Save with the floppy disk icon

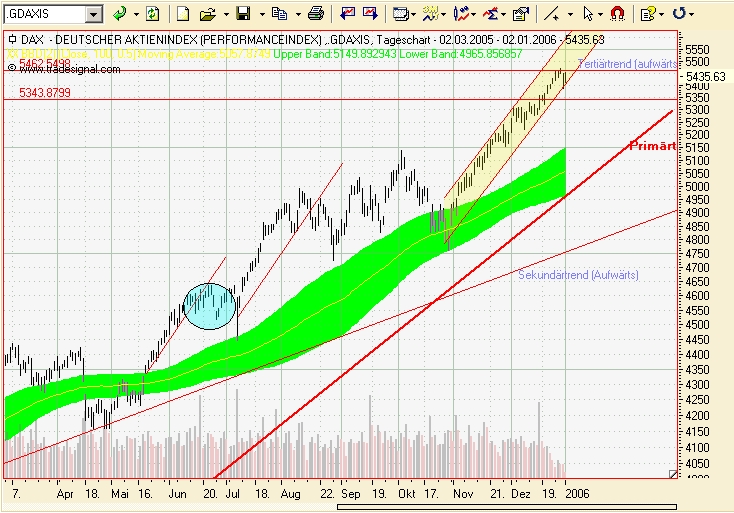[243, 14]
